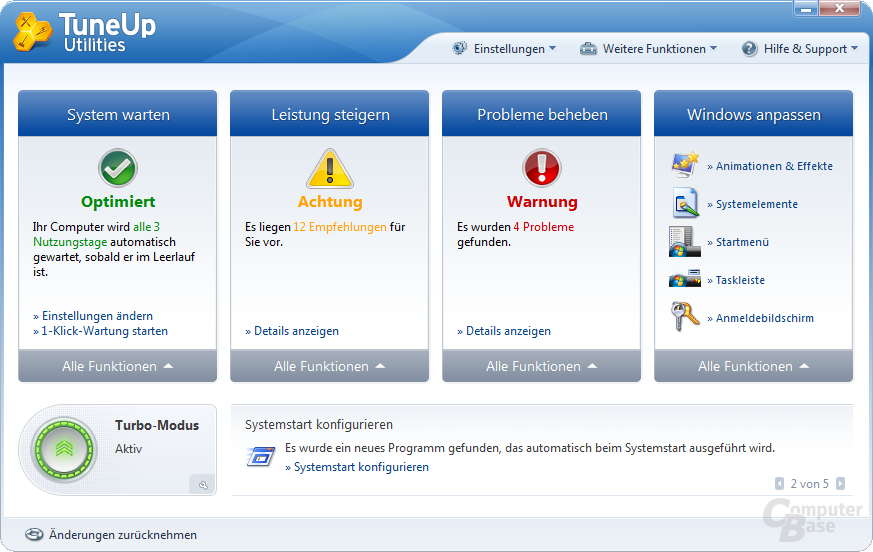This screenshot has height=552, width=873.
Task: Close the TuneUp Utilities window
Action: 840,8
